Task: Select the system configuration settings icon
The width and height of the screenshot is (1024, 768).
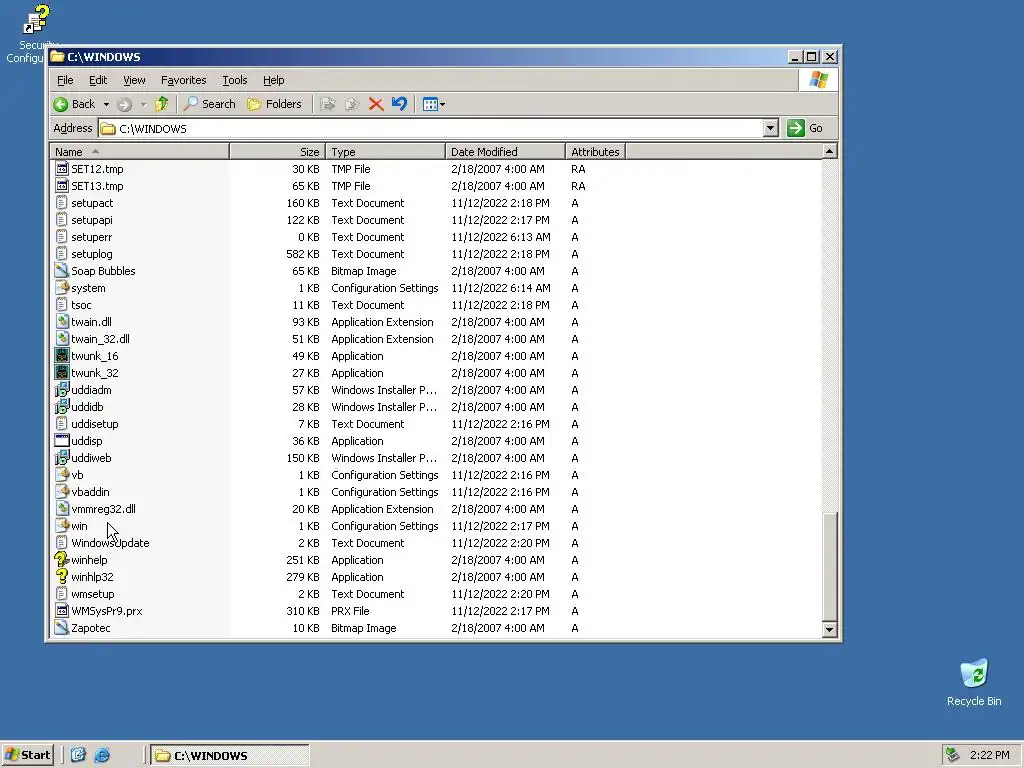Action: pos(62,287)
